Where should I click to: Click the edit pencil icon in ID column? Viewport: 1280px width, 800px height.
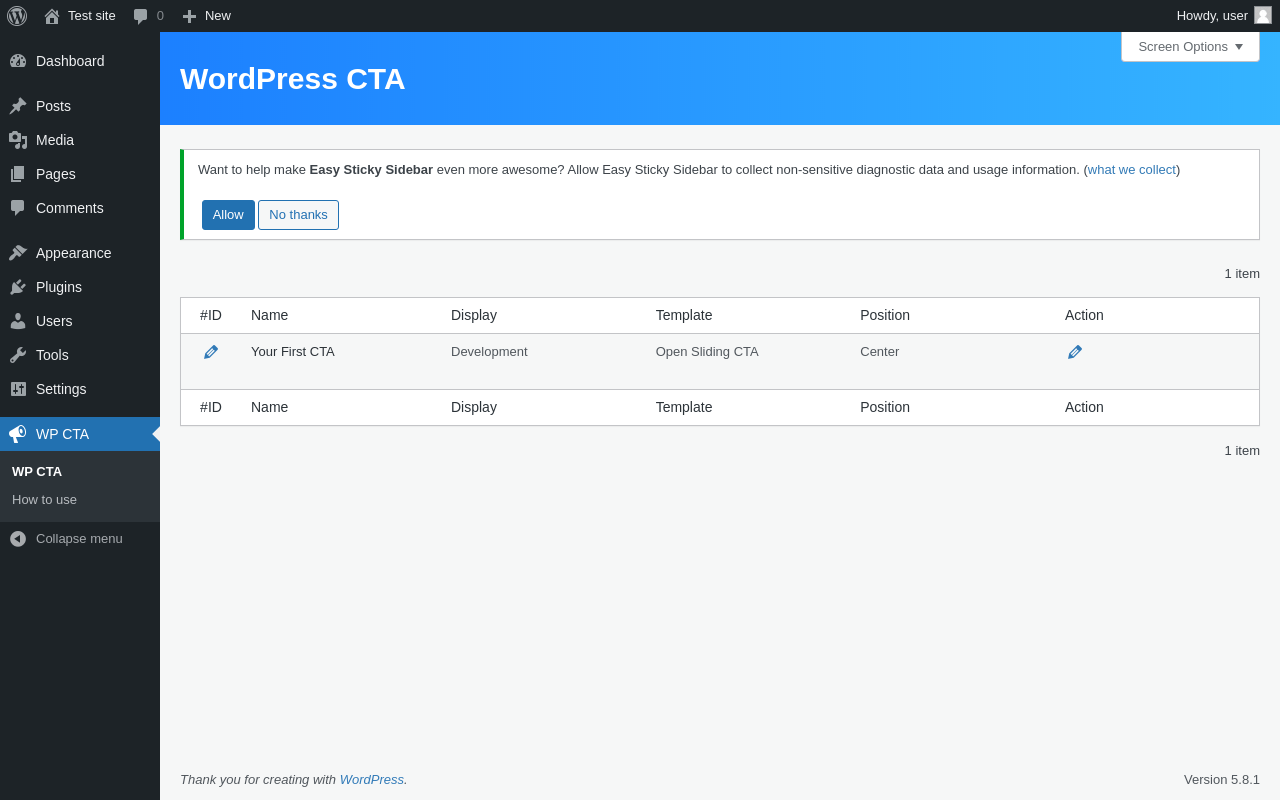coord(211,352)
